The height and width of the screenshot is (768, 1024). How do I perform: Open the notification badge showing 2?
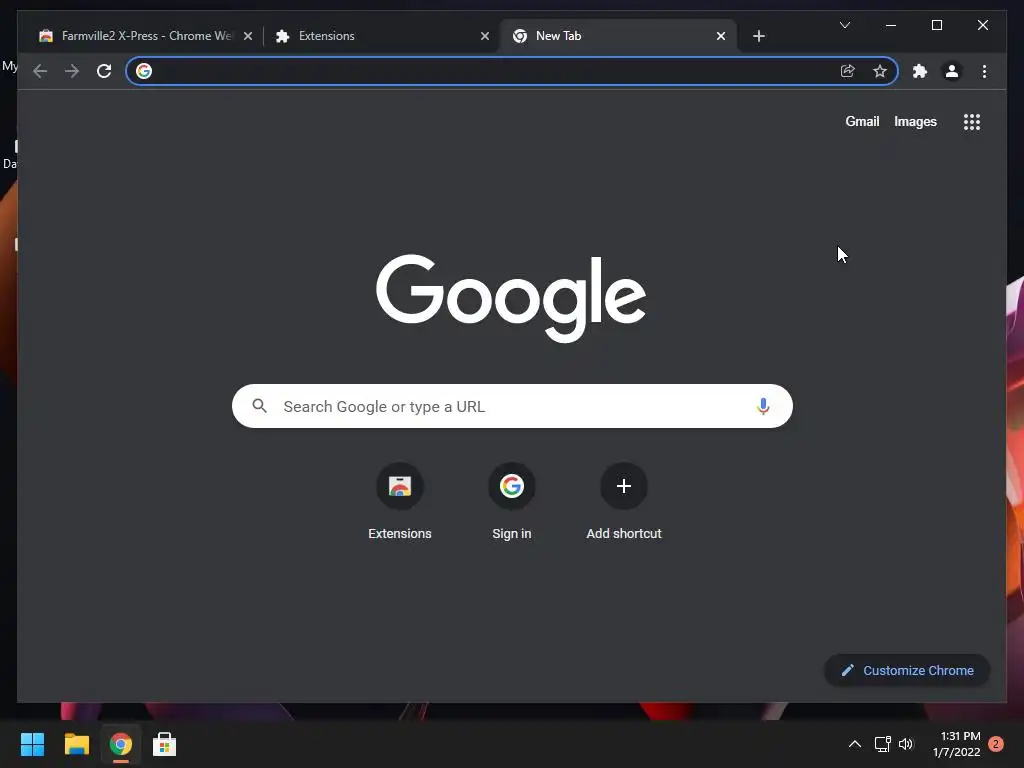pos(996,744)
